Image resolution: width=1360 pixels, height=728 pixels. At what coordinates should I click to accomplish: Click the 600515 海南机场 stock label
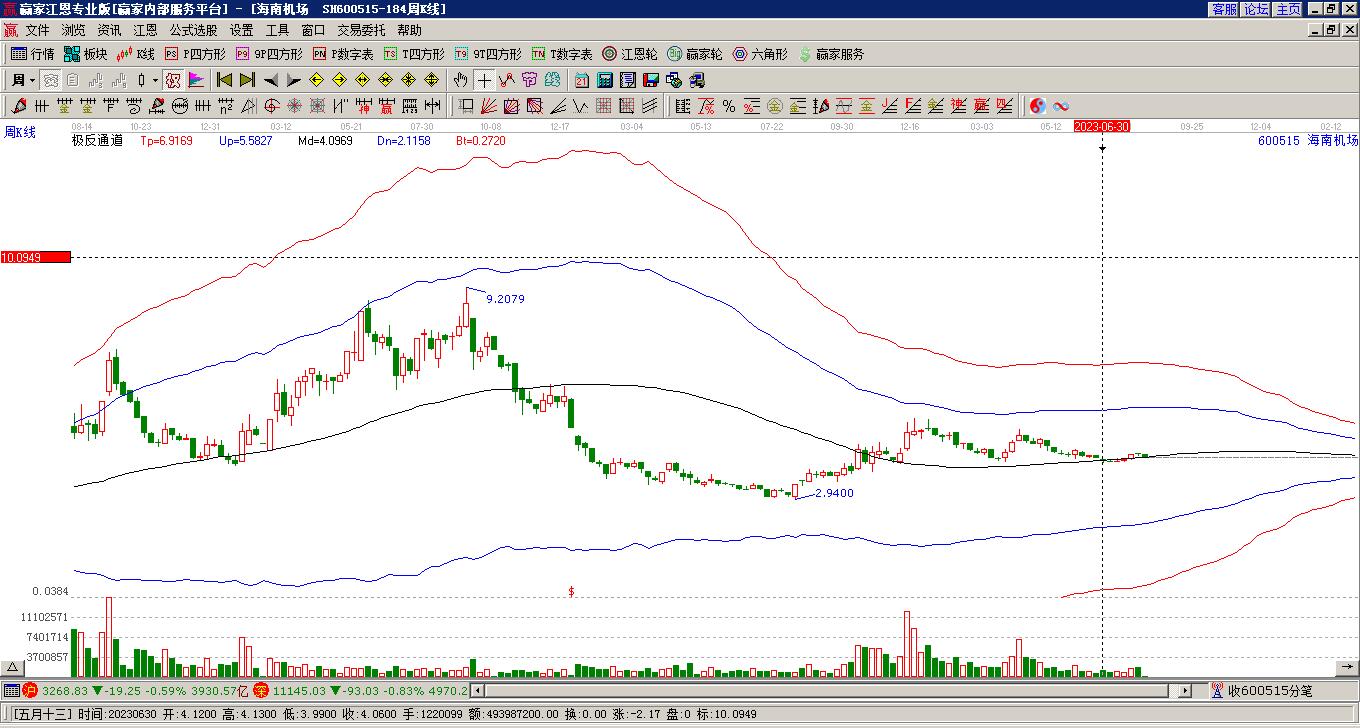[x=1308, y=141]
